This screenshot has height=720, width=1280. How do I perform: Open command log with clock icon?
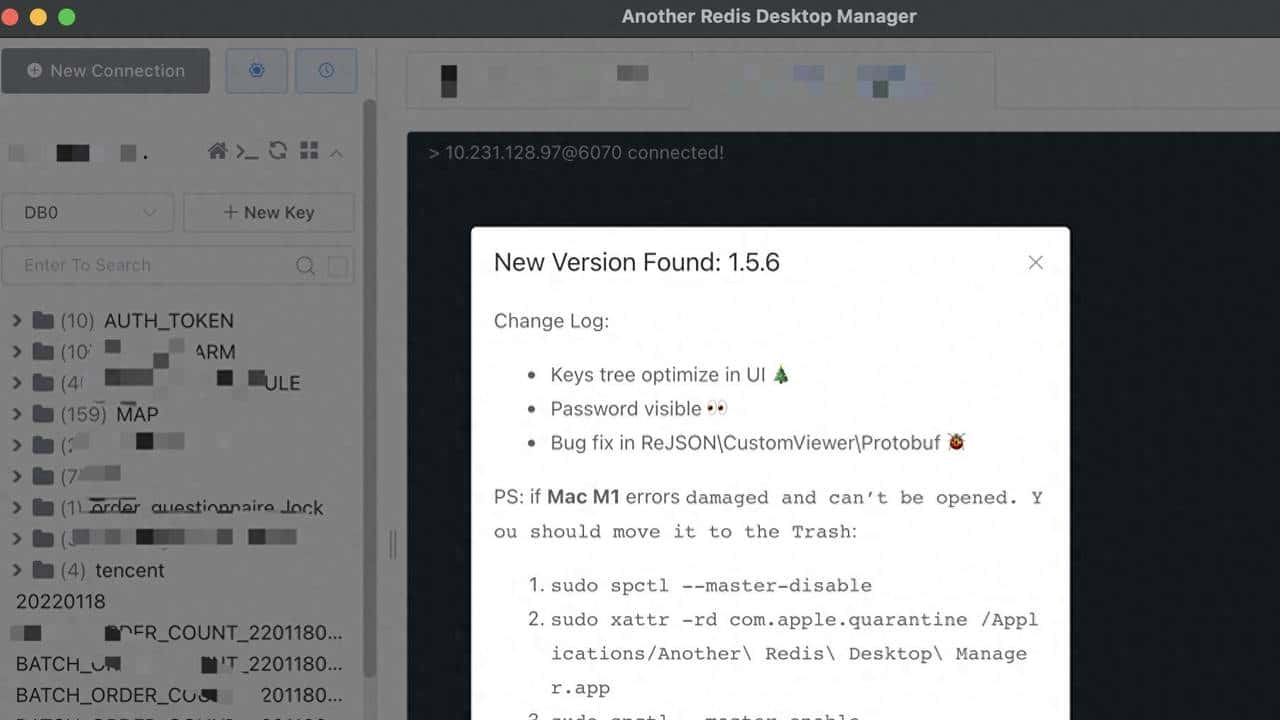point(326,71)
